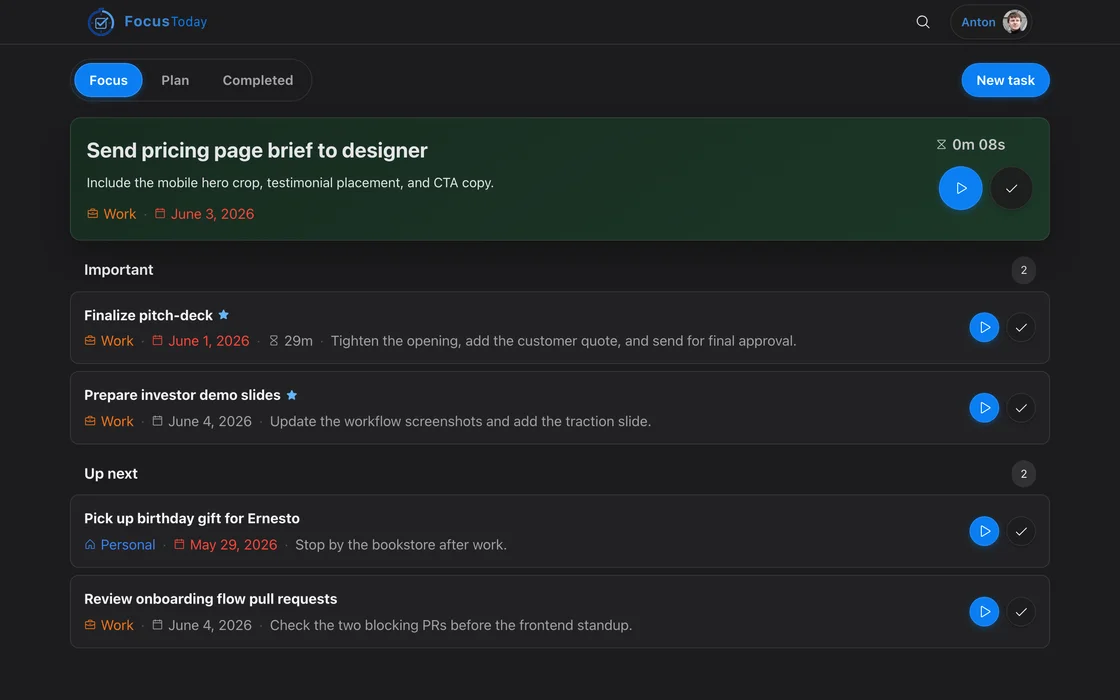Click briefcase icon on Finalize pitch-deck row
Viewport: 1120px width, 700px height.
(90, 341)
